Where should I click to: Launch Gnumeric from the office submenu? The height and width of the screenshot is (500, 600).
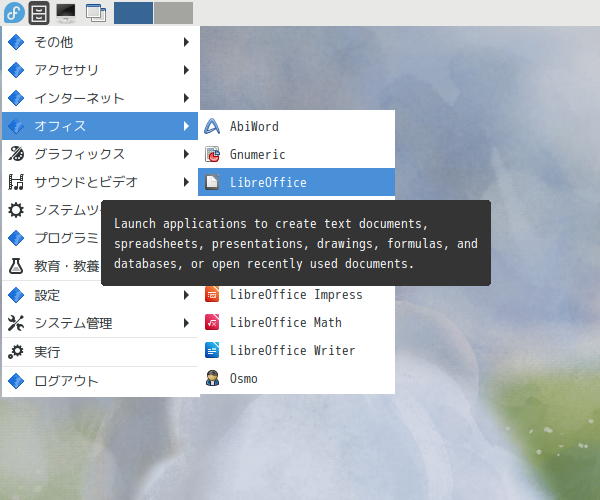(297, 154)
